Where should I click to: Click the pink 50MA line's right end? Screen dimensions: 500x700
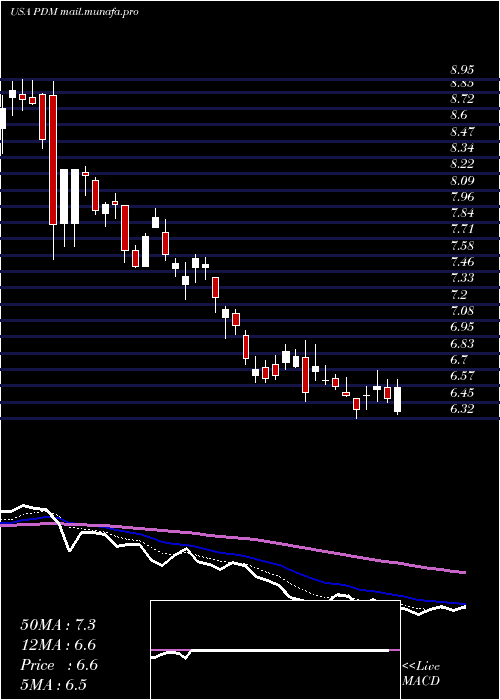[464, 572]
